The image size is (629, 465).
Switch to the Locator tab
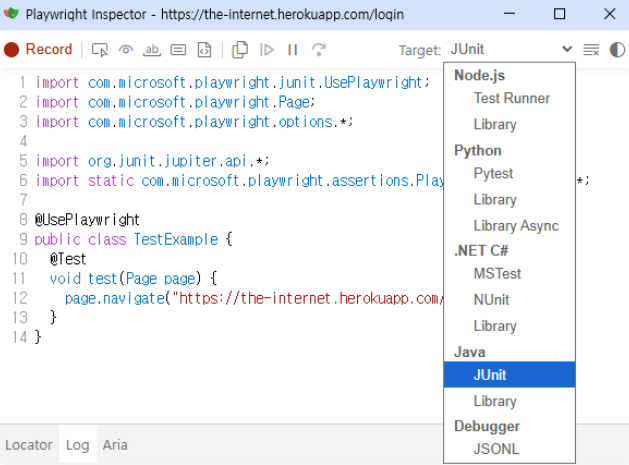coord(29,445)
